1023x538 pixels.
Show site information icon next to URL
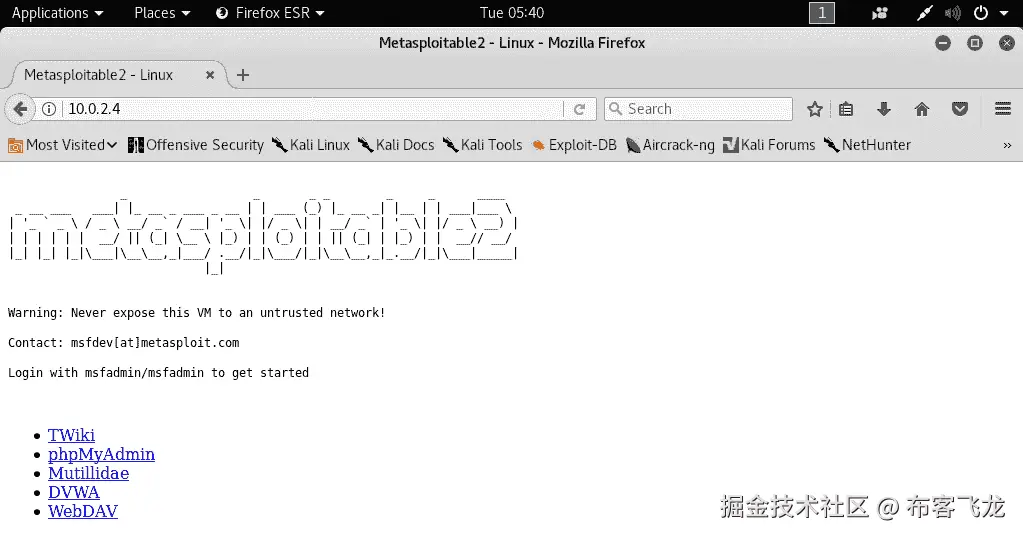pyautogui.click(x=49, y=109)
